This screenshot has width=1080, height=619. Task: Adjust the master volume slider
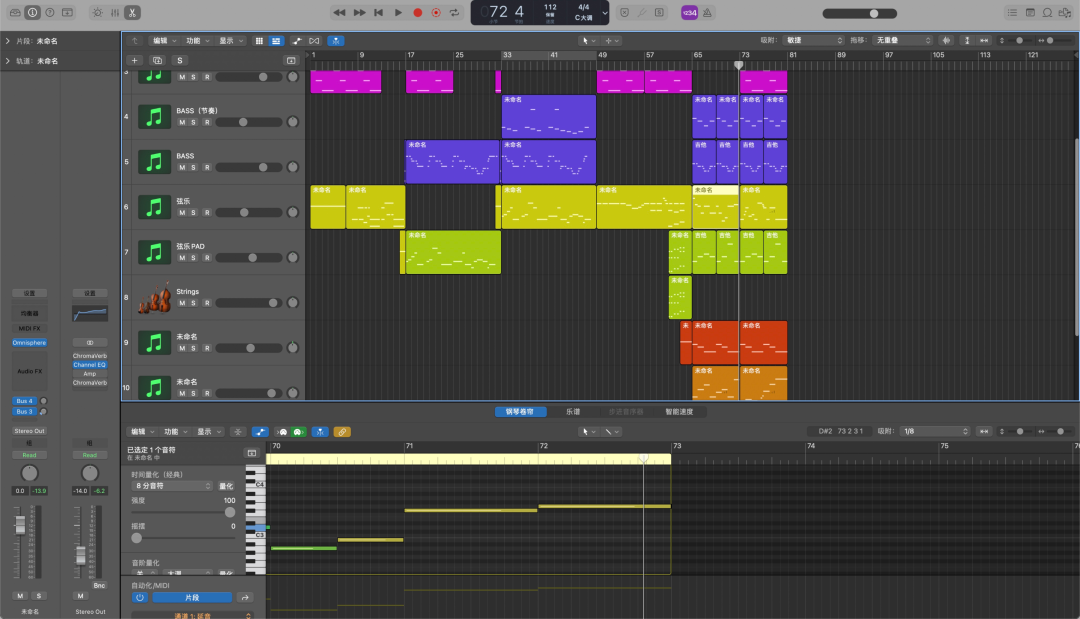click(x=860, y=13)
